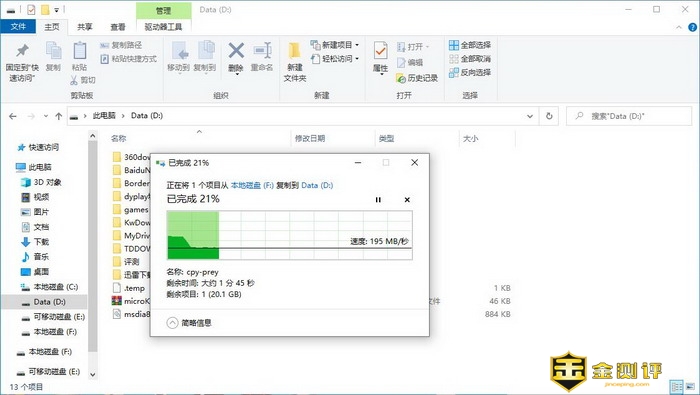Click the Back navigation arrow
This screenshot has height=395, width=700.
coord(13,116)
